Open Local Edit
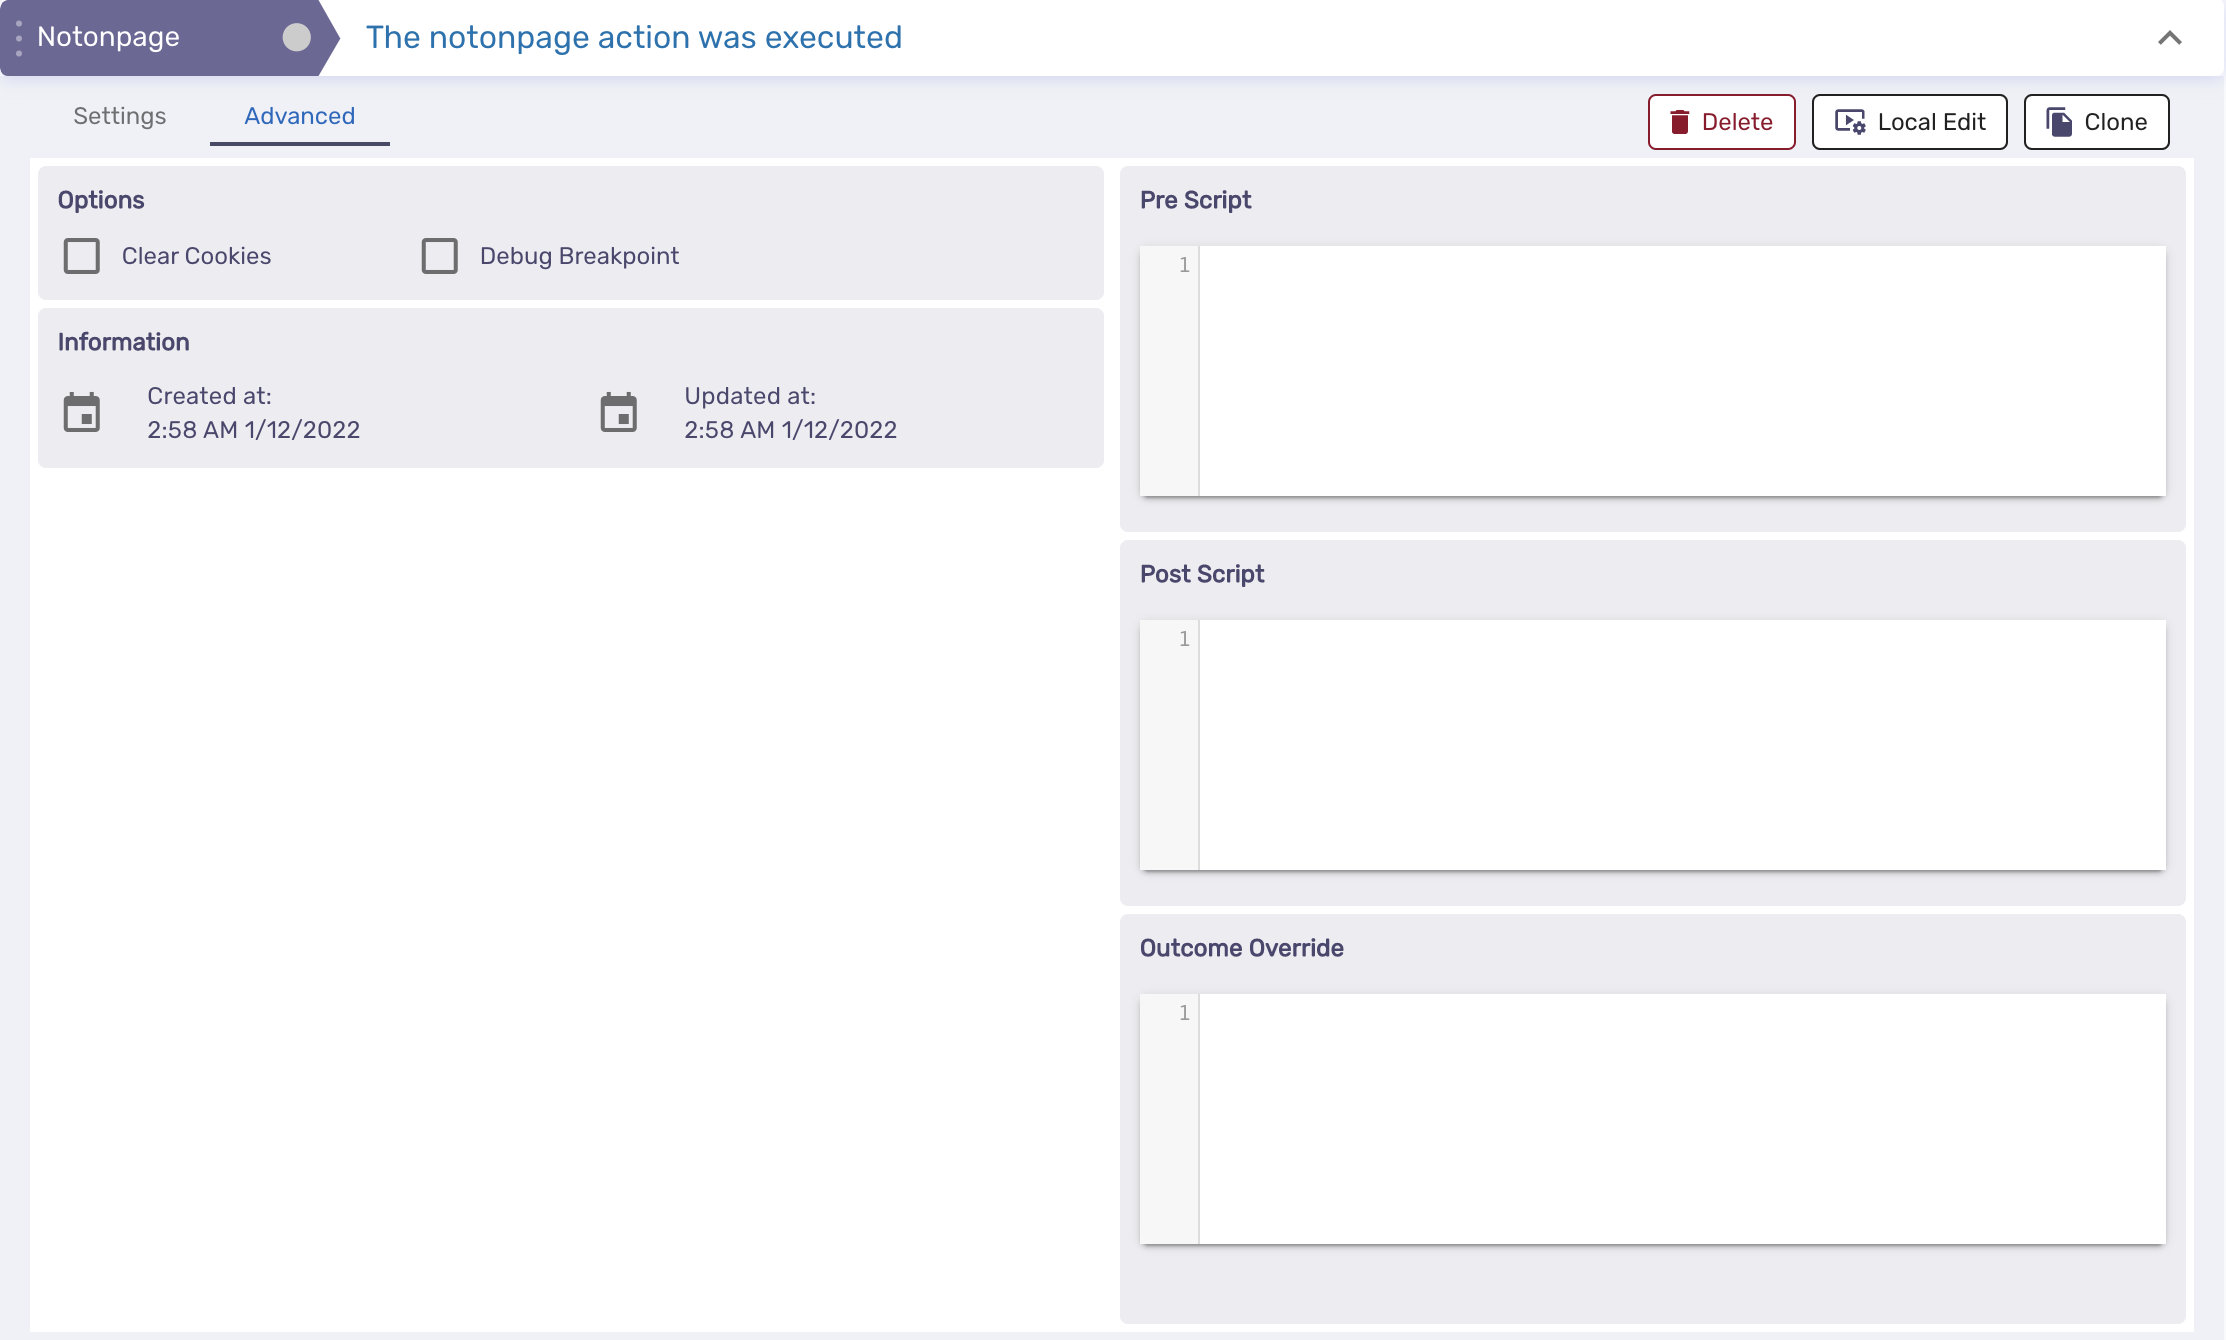The height and width of the screenshot is (1340, 2226). click(x=1910, y=122)
